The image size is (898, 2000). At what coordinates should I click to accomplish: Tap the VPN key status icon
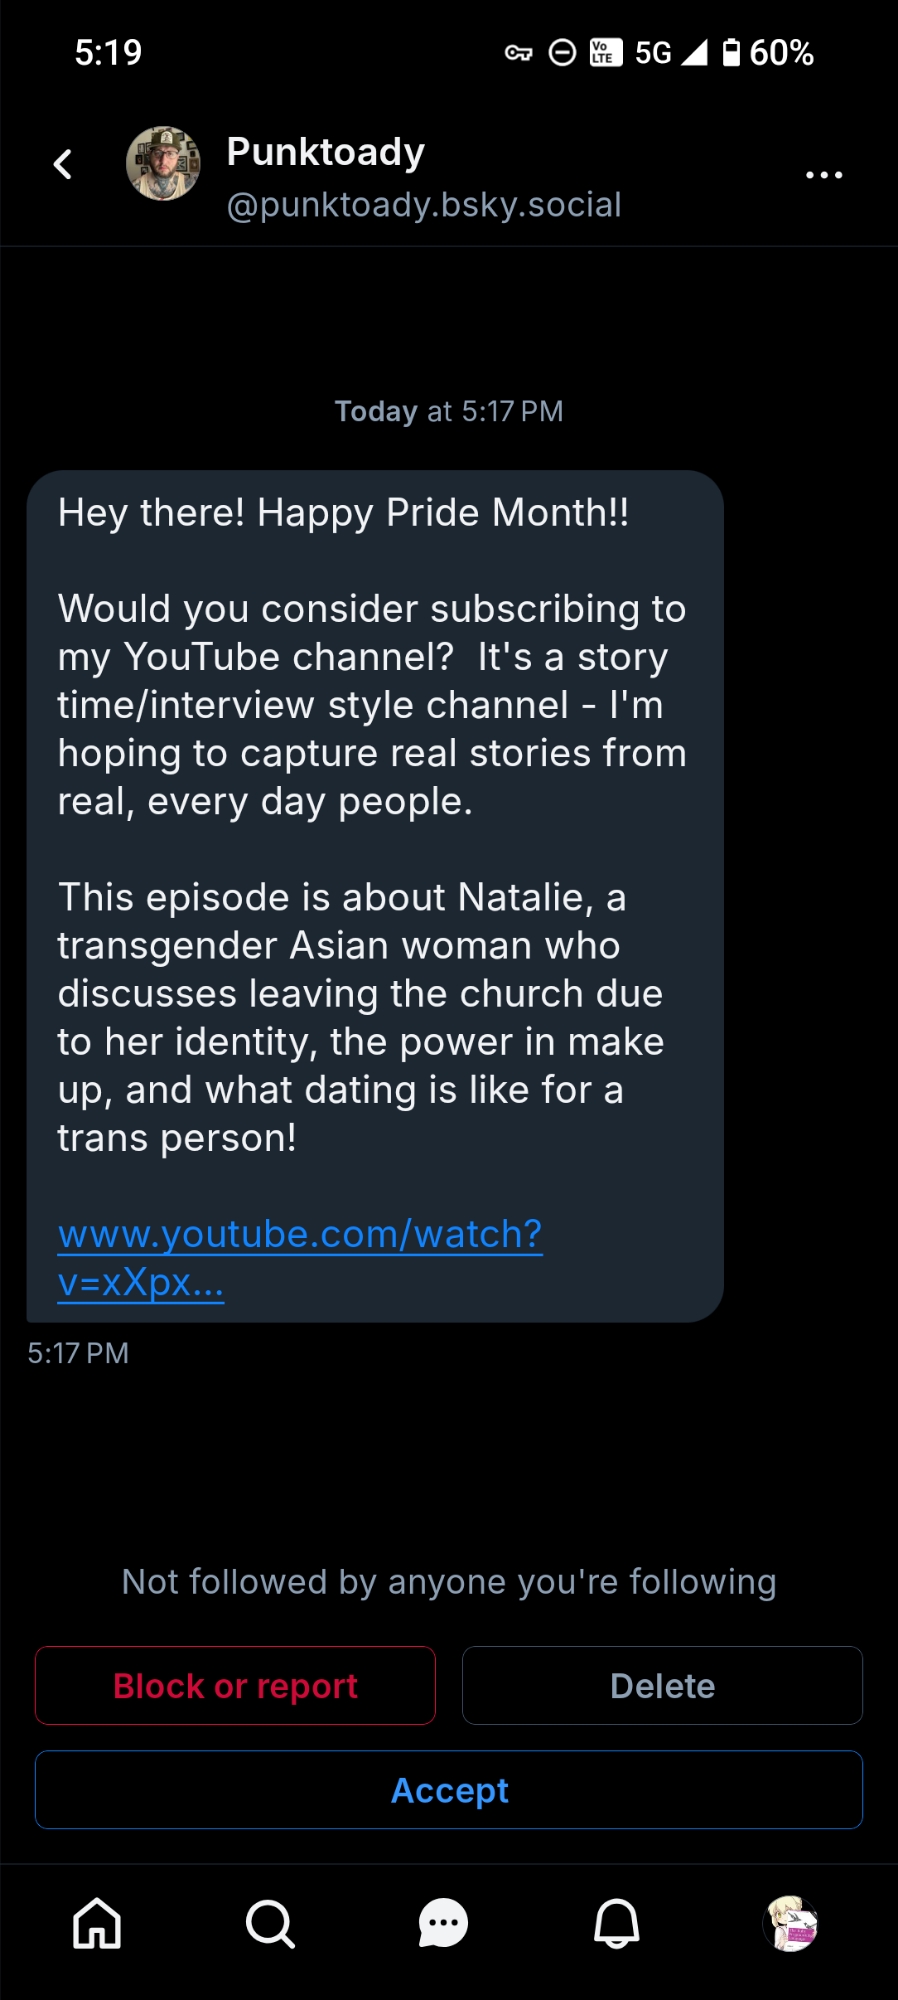(x=518, y=53)
